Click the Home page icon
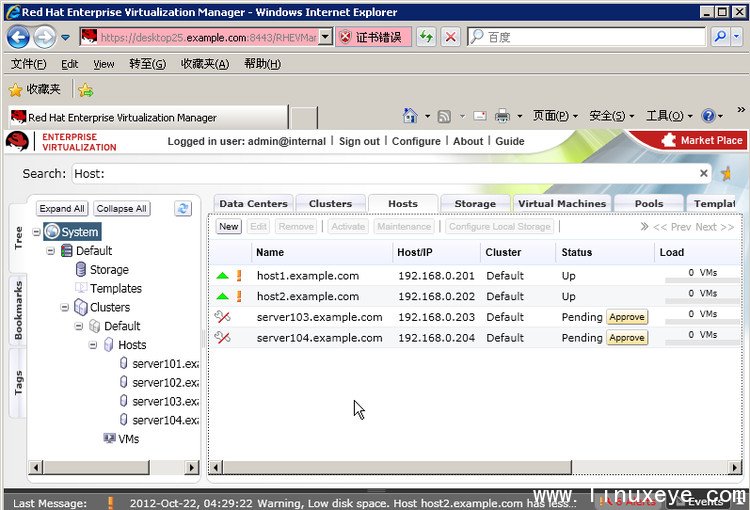Image resolution: width=750 pixels, height=510 pixels. [x=410, y=116]
